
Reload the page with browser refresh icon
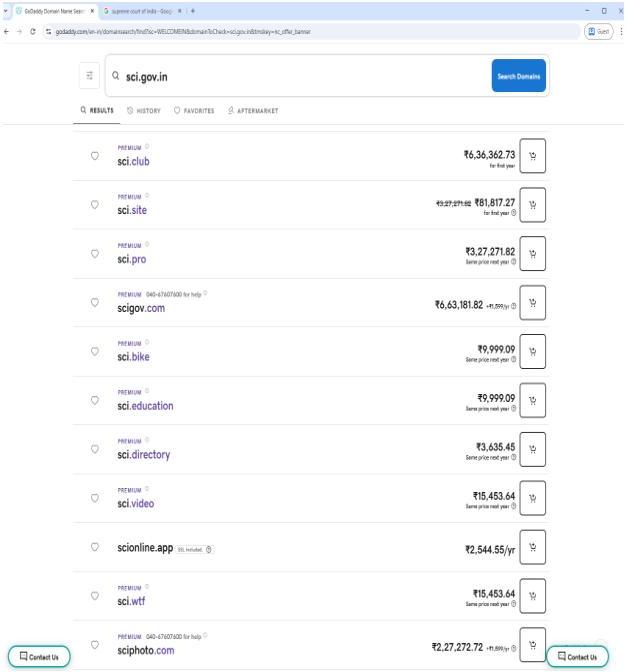coord(33,31)
